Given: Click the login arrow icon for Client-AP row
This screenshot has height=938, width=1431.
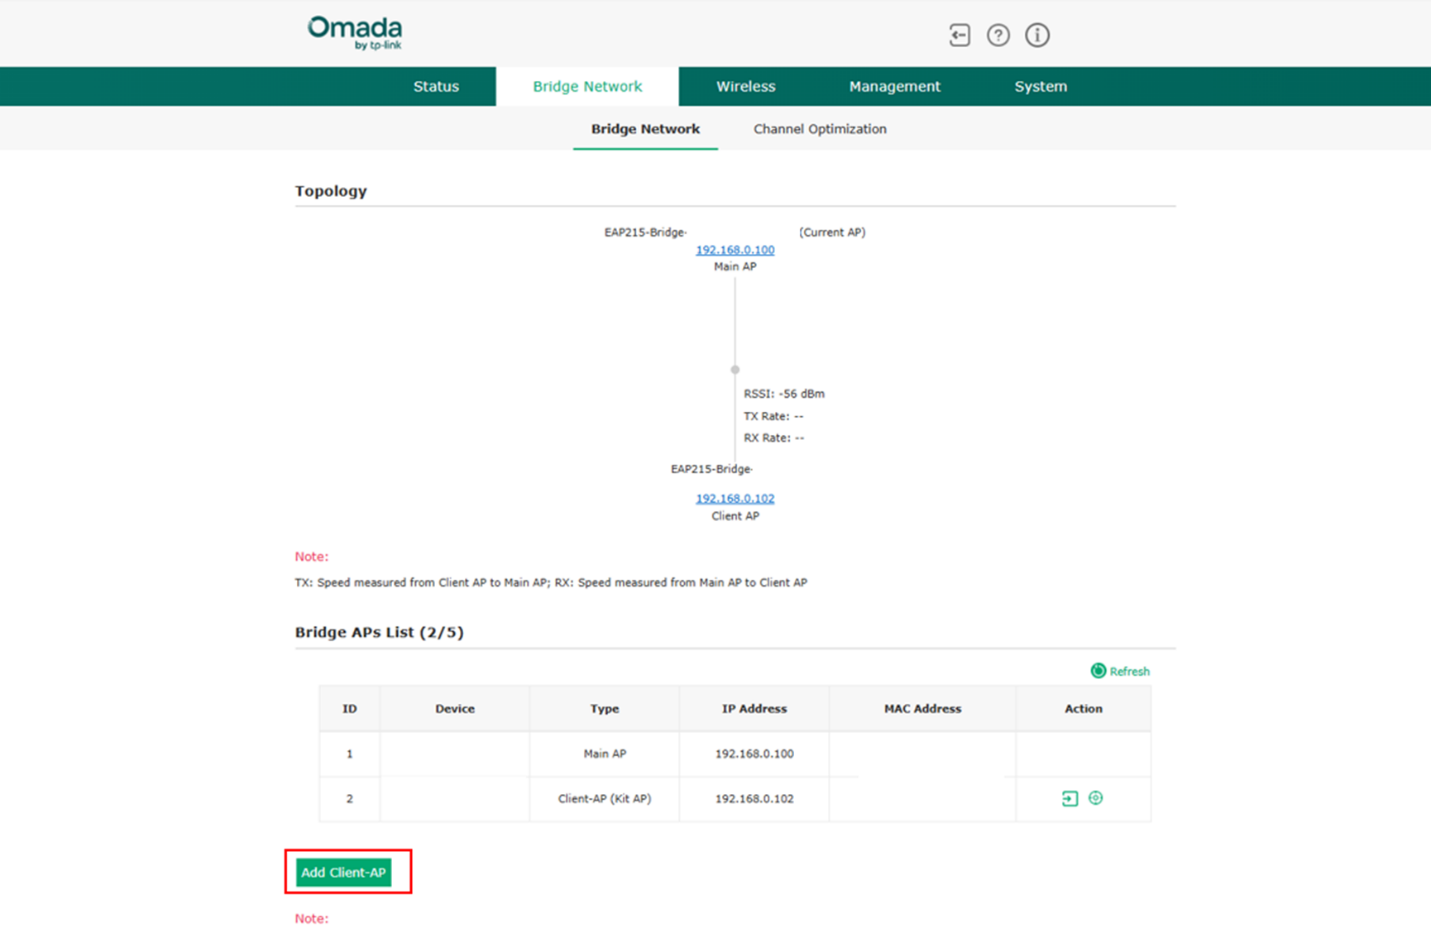Looking at the screenshot, I should [x=1069, y=798].
